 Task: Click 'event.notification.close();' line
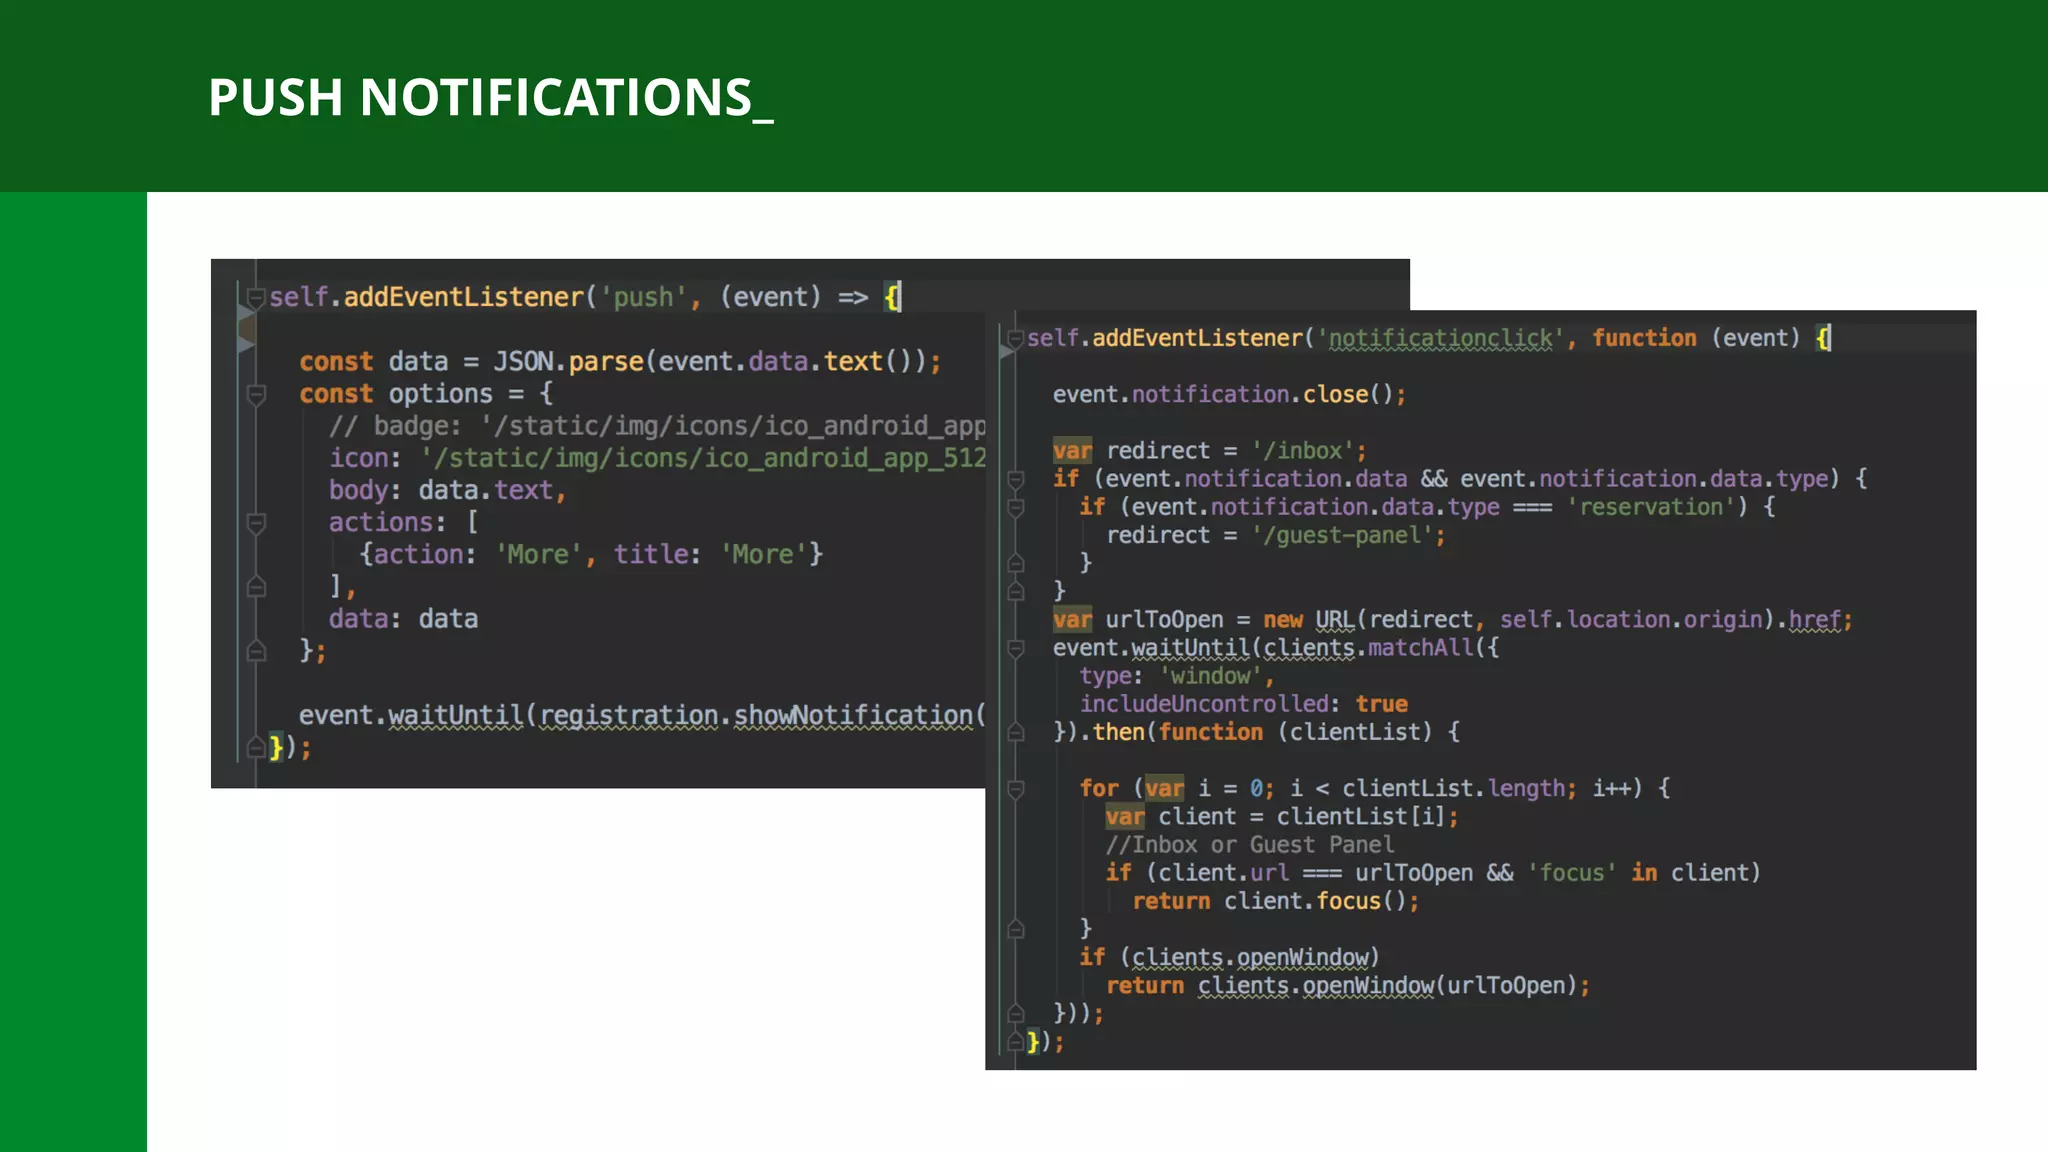1229,394
